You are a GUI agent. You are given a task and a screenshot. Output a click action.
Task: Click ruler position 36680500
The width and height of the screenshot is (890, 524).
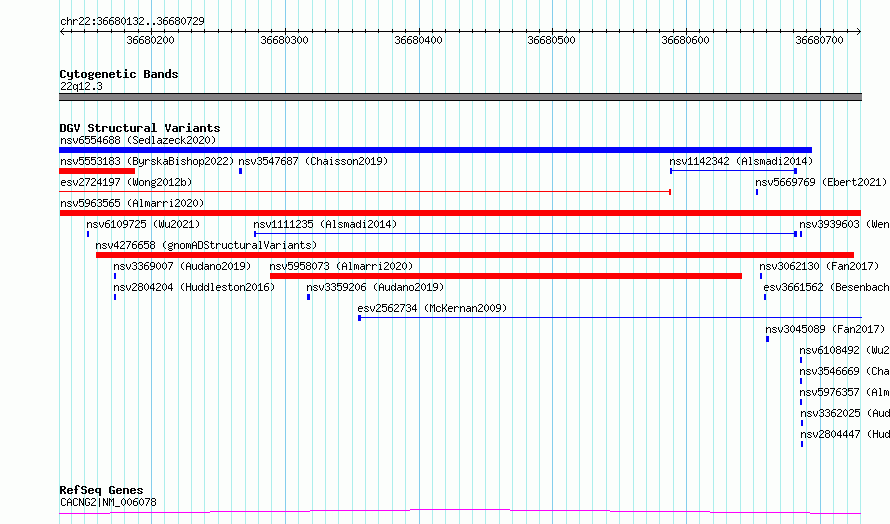(x=552, y=40)
